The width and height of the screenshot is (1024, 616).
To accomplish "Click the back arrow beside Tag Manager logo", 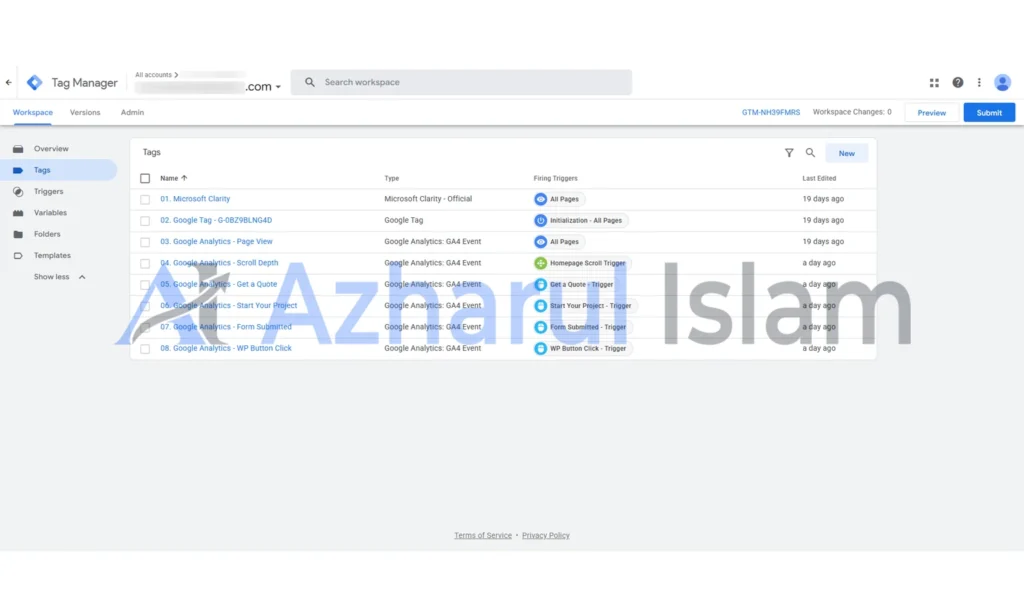I will tap(8, 82).
